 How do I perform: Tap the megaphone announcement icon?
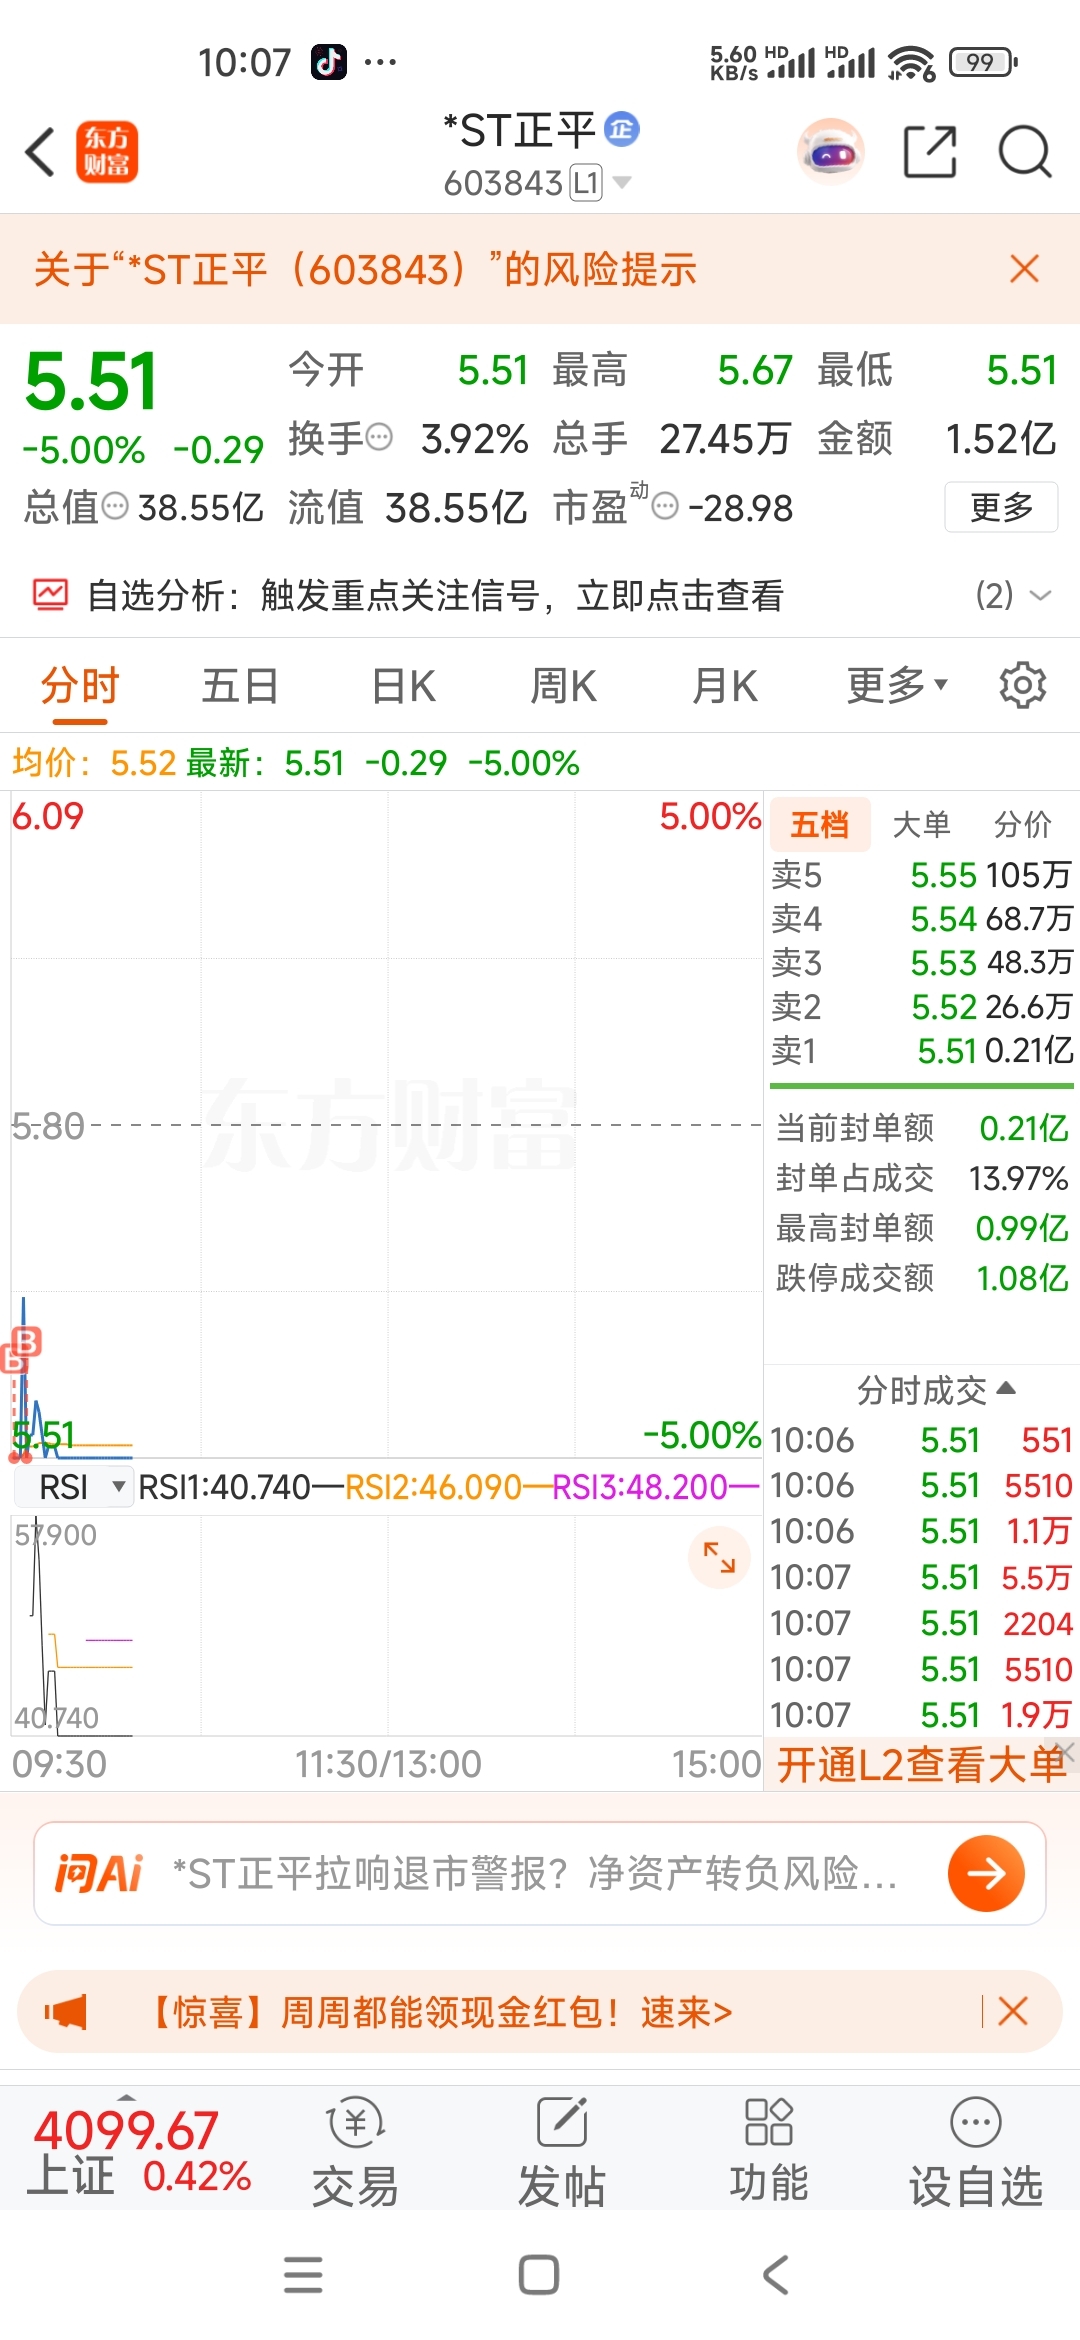(x=66, y=2011)
